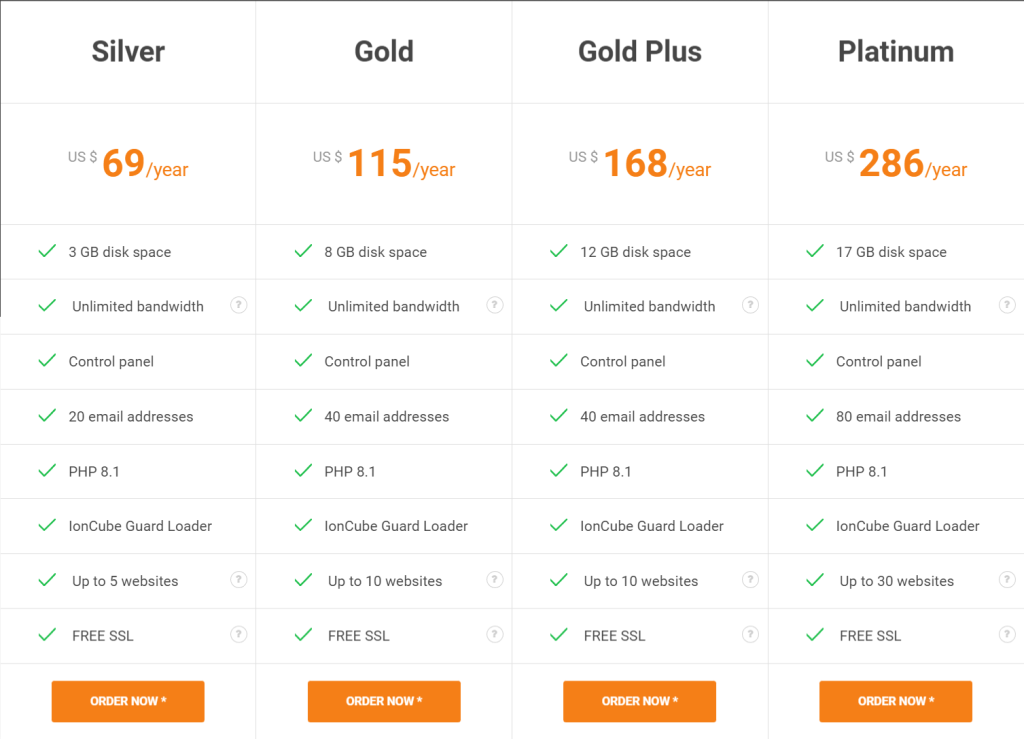The image size is (1024, 739).
Task: Click help icon for Gold Up to 10 websites
Action: point(495,580)
